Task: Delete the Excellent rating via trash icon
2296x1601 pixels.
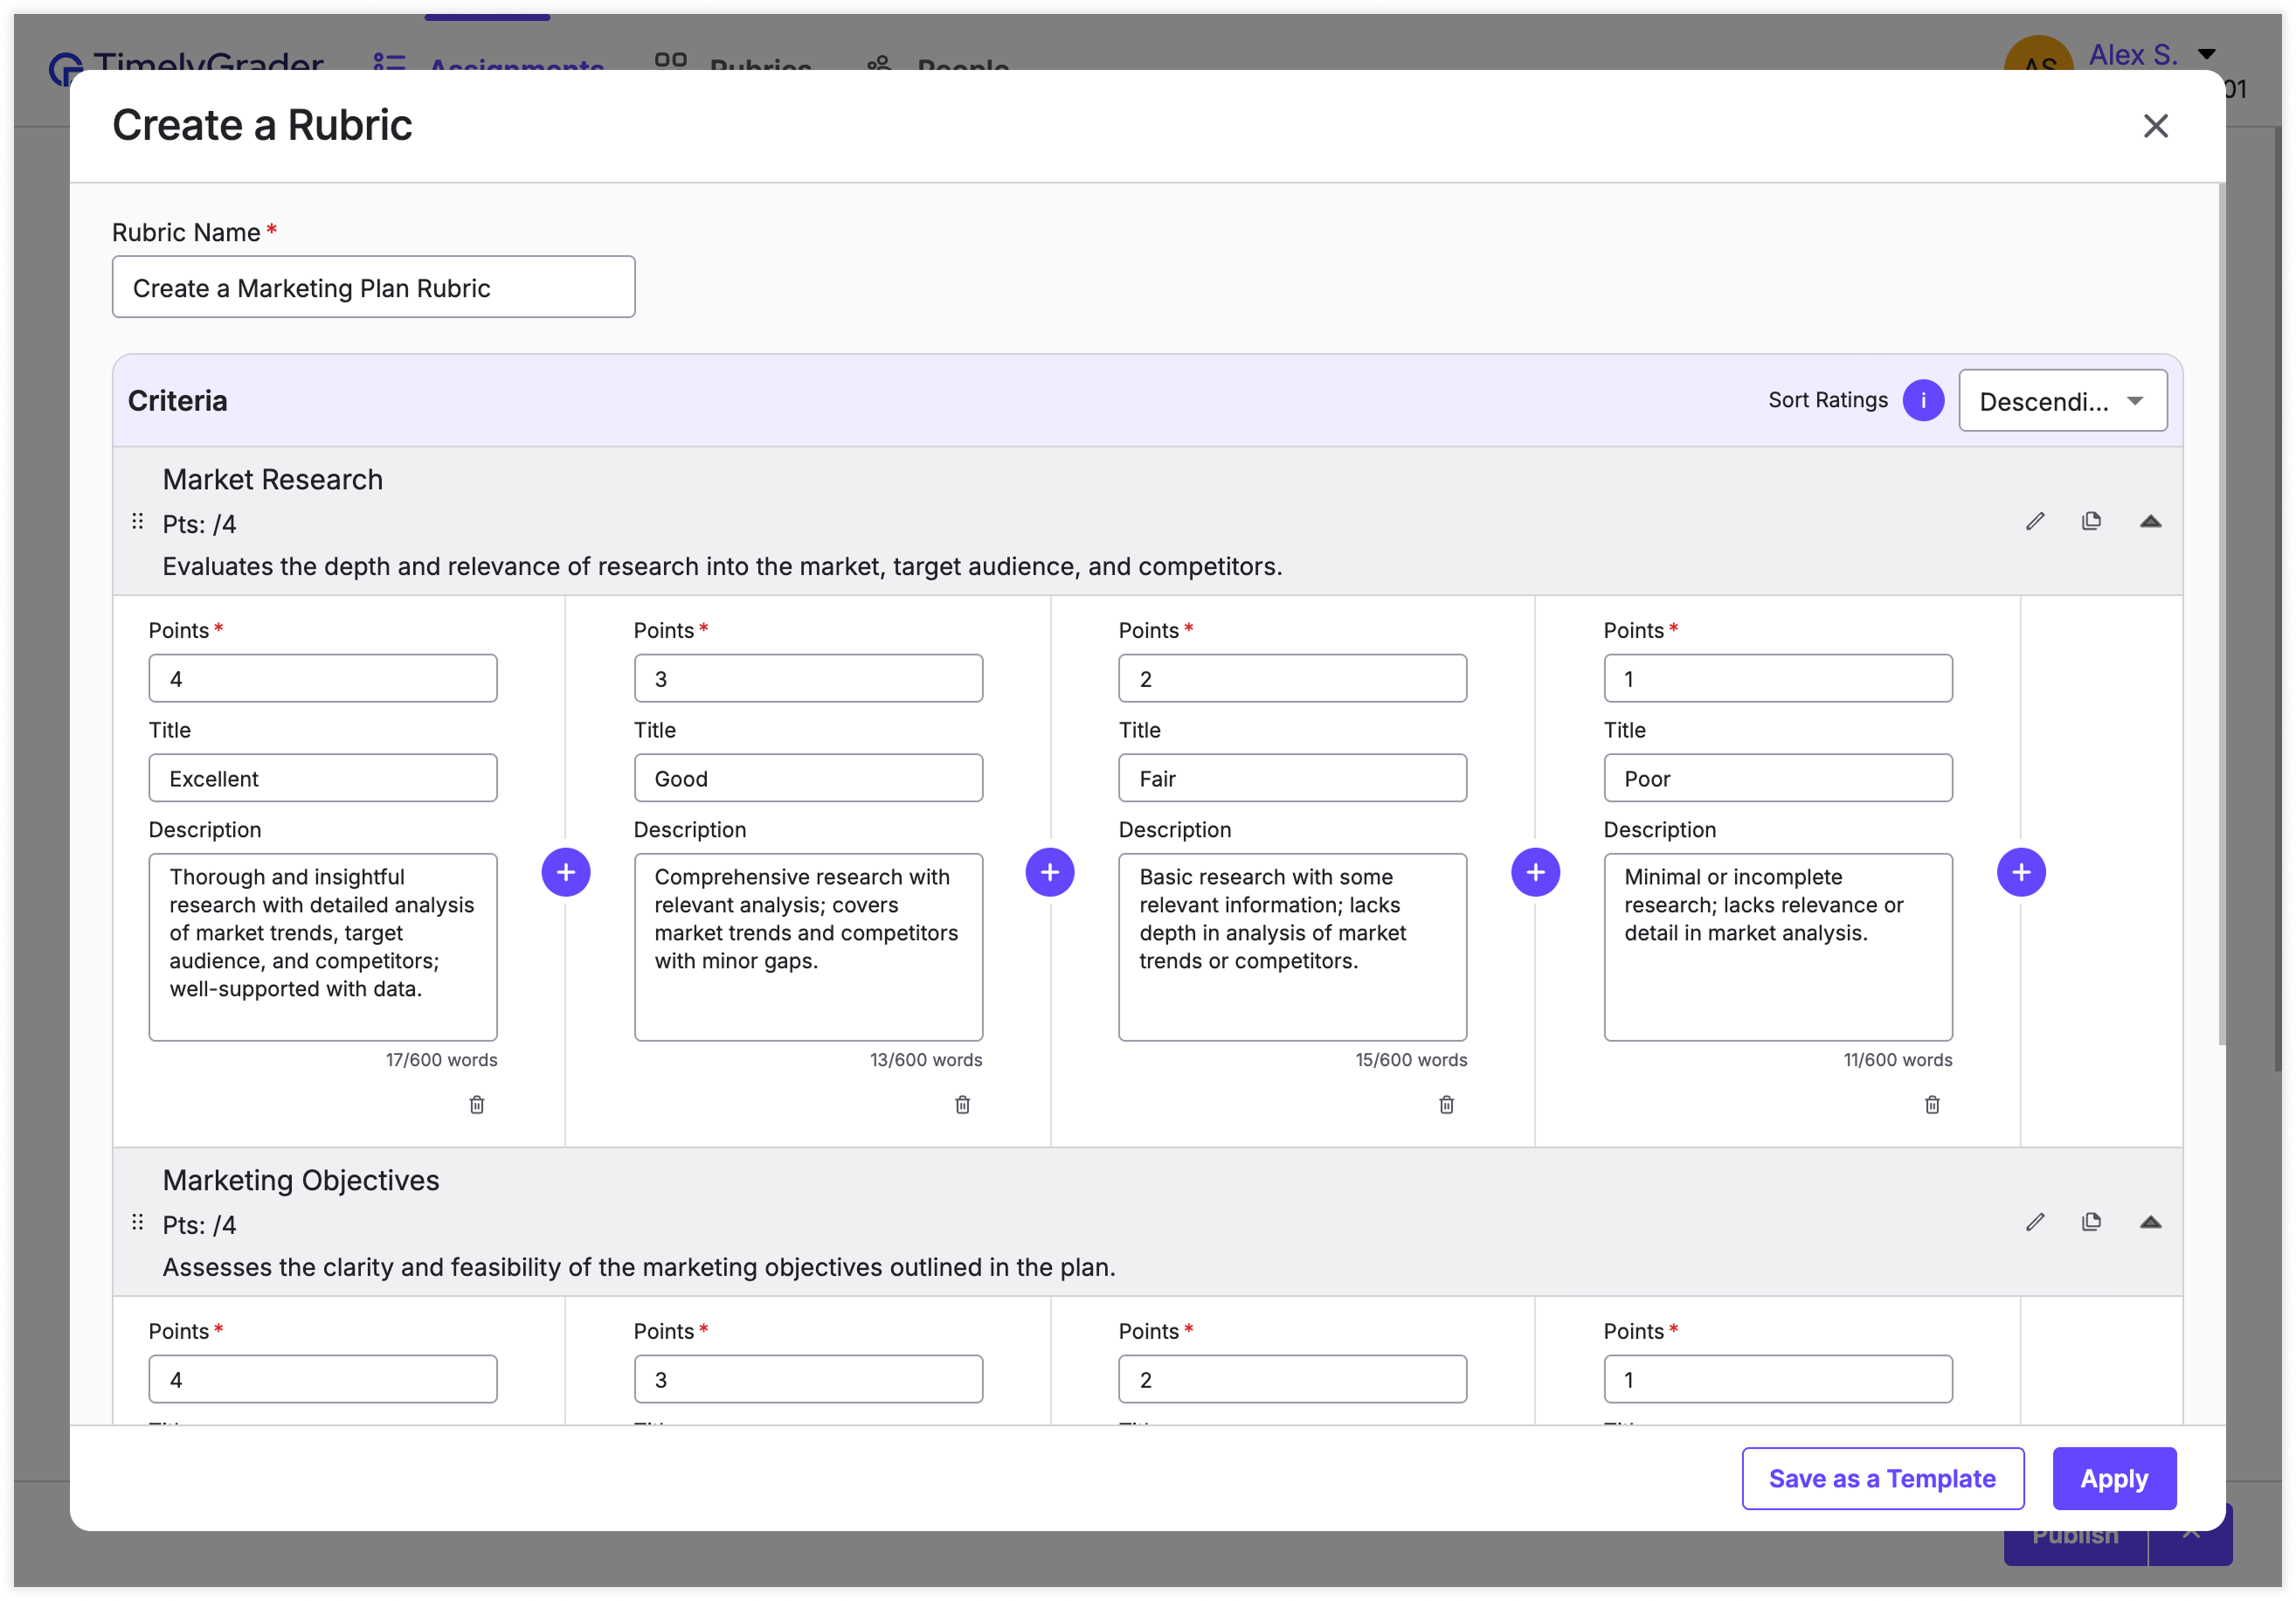Action: pos(477,1104)
